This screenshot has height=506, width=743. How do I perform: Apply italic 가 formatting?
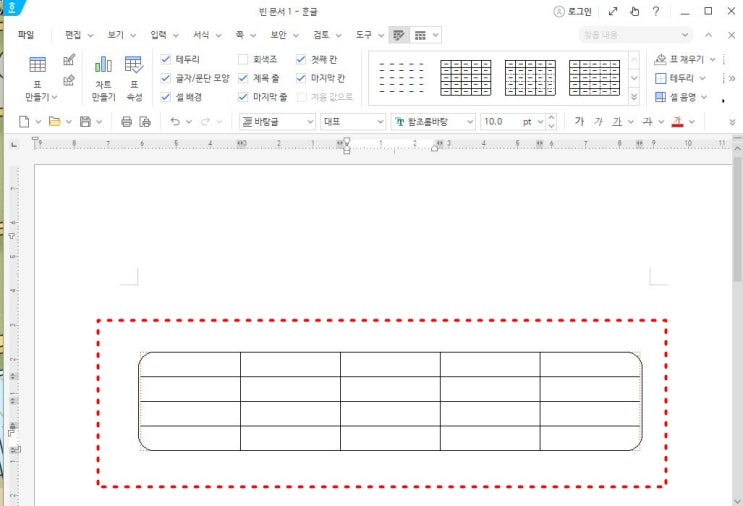click(598, 122)
